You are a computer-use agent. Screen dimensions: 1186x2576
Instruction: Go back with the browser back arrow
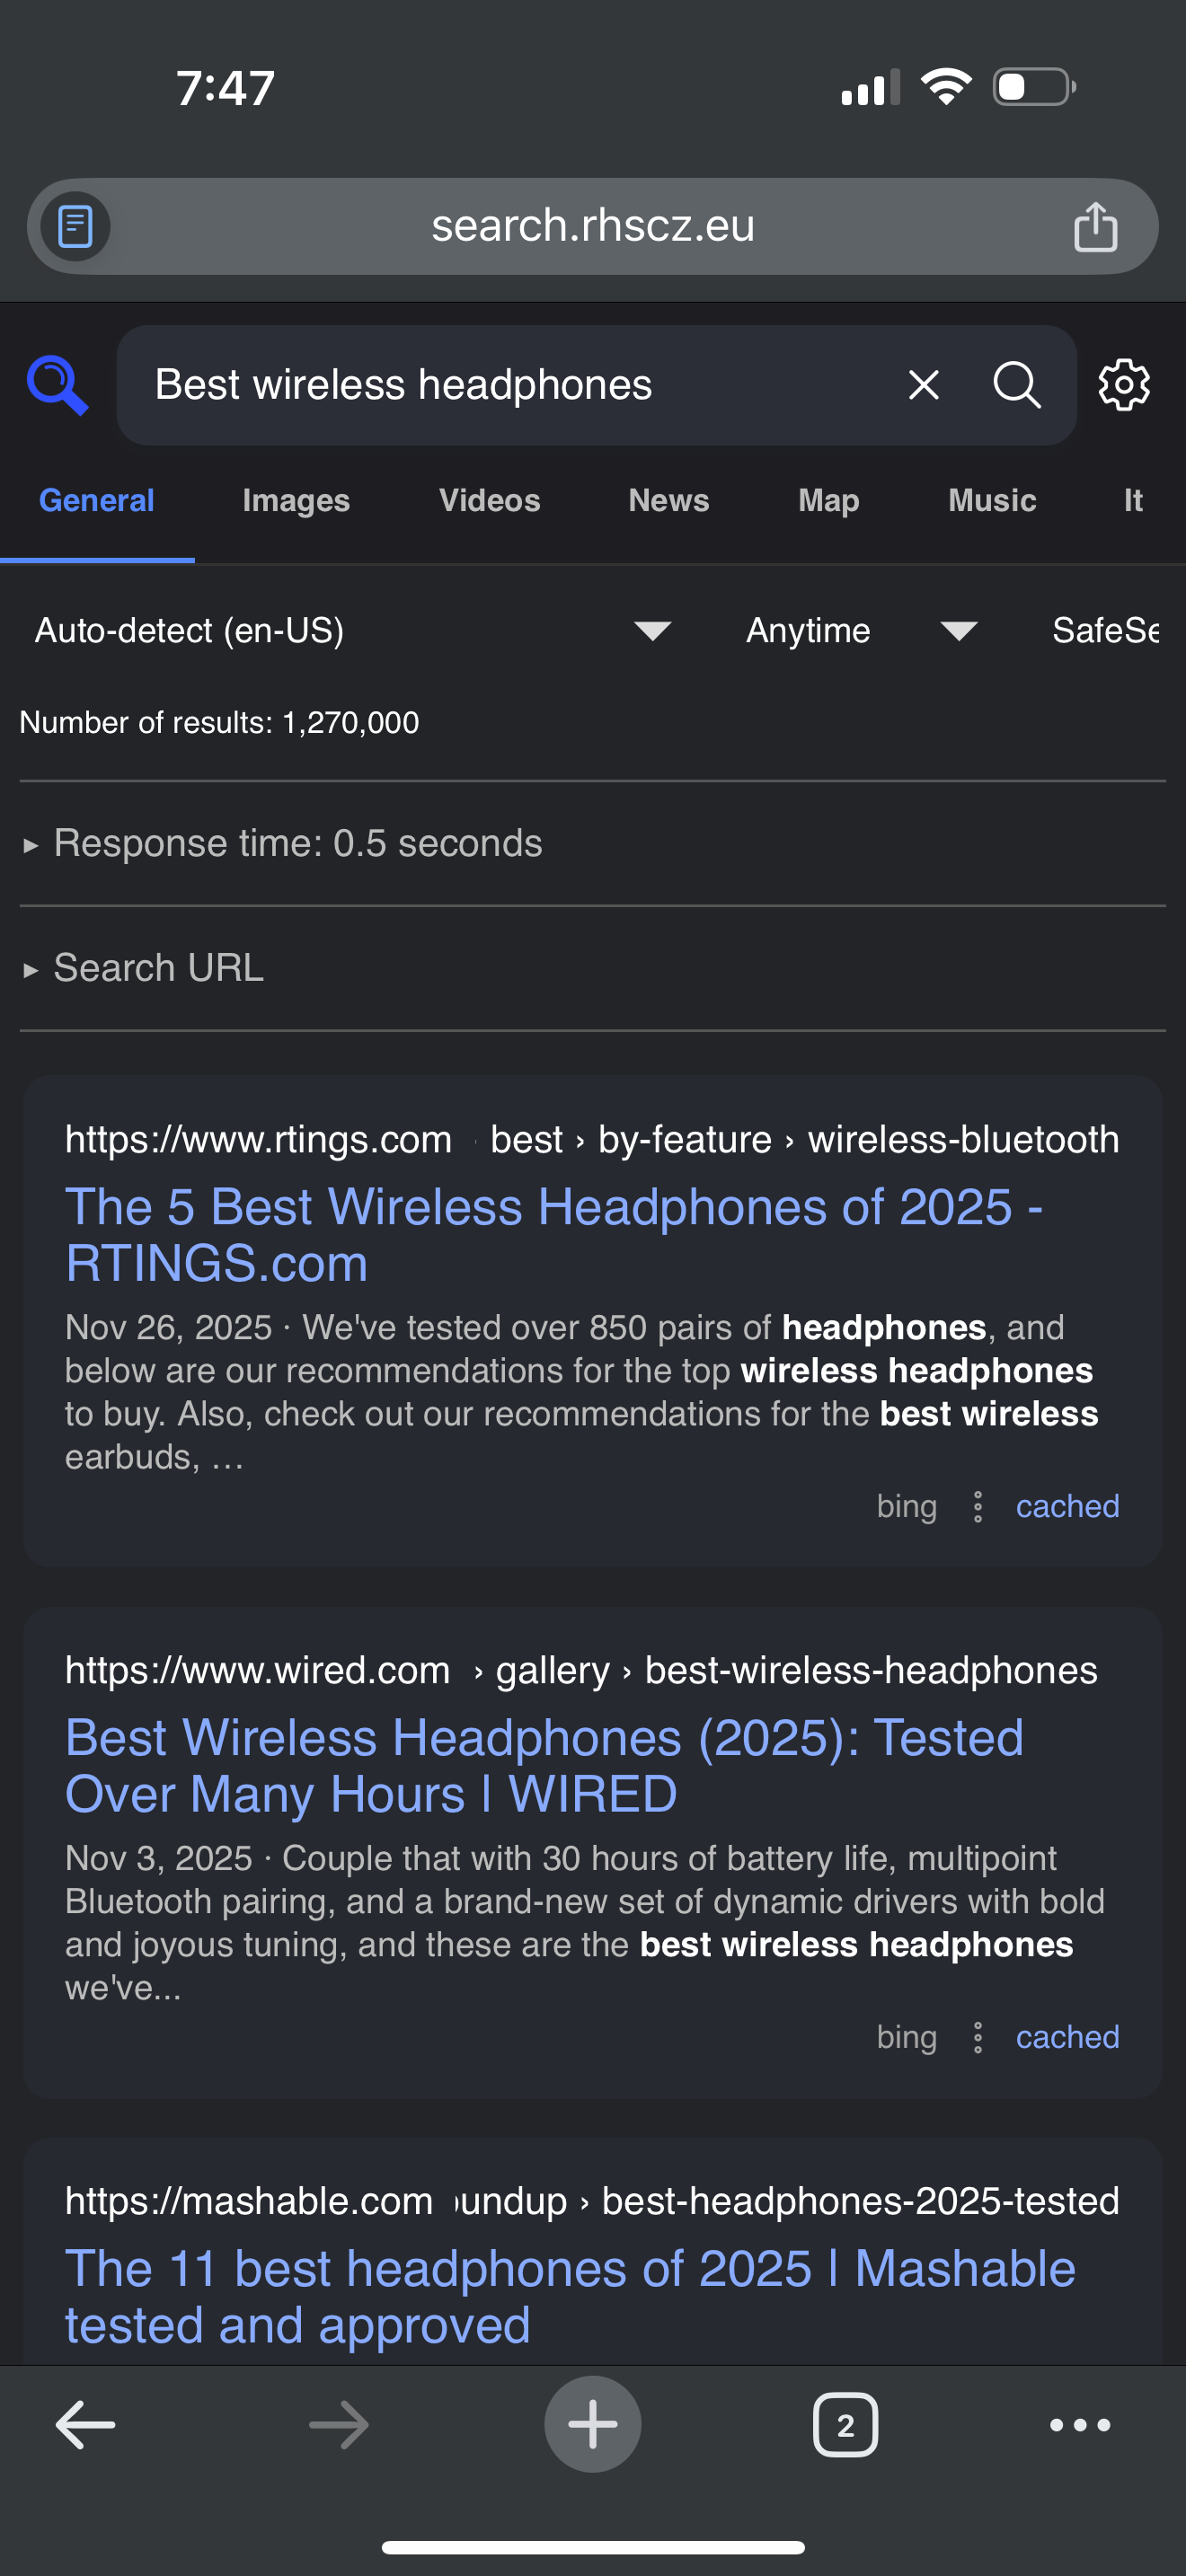85,2424
